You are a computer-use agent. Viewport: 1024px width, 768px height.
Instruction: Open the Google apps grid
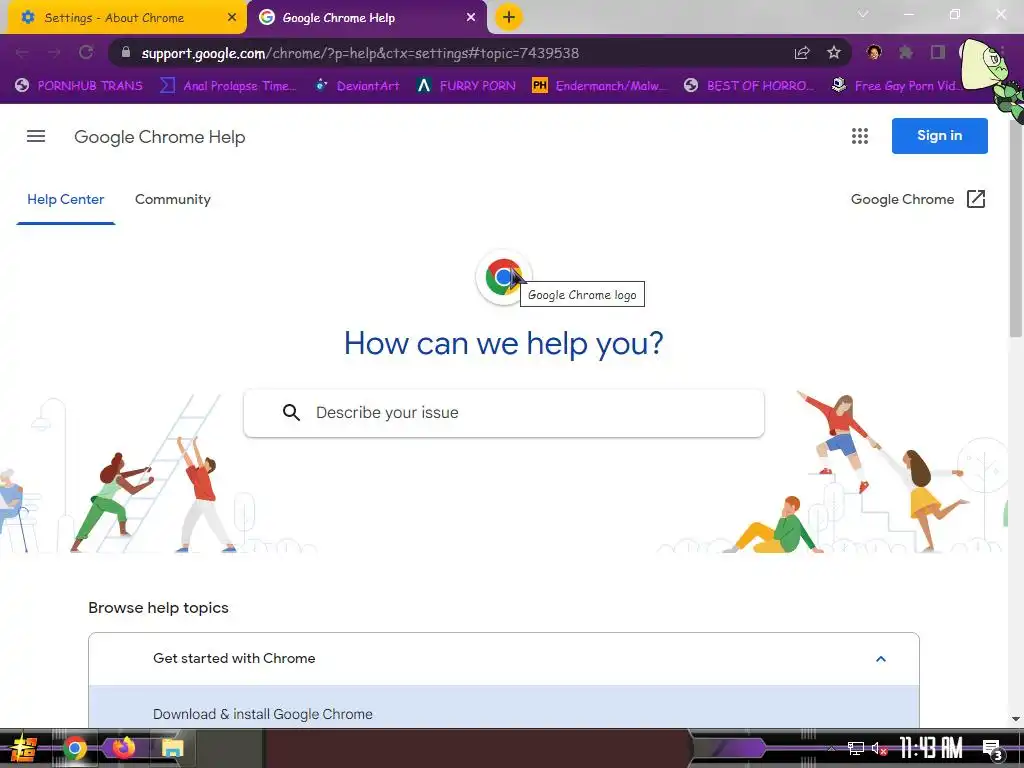click(x=859, y=136)
